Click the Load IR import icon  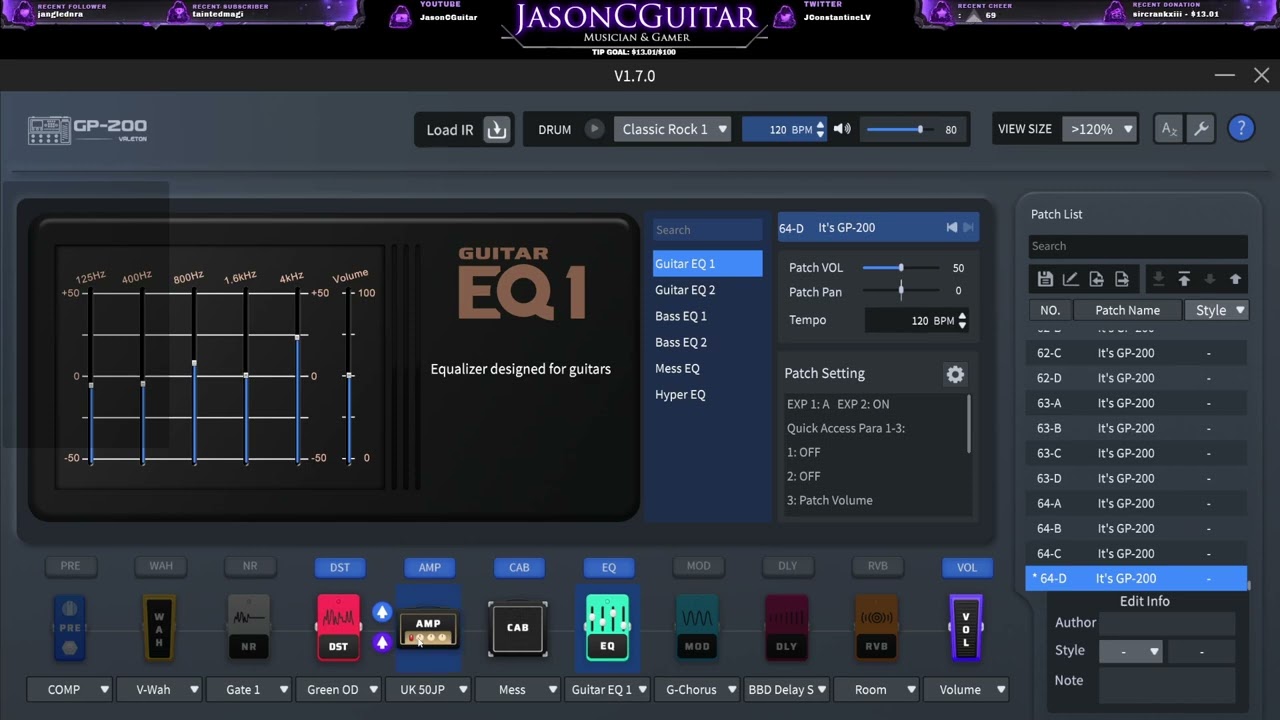(x=497, y=129)
